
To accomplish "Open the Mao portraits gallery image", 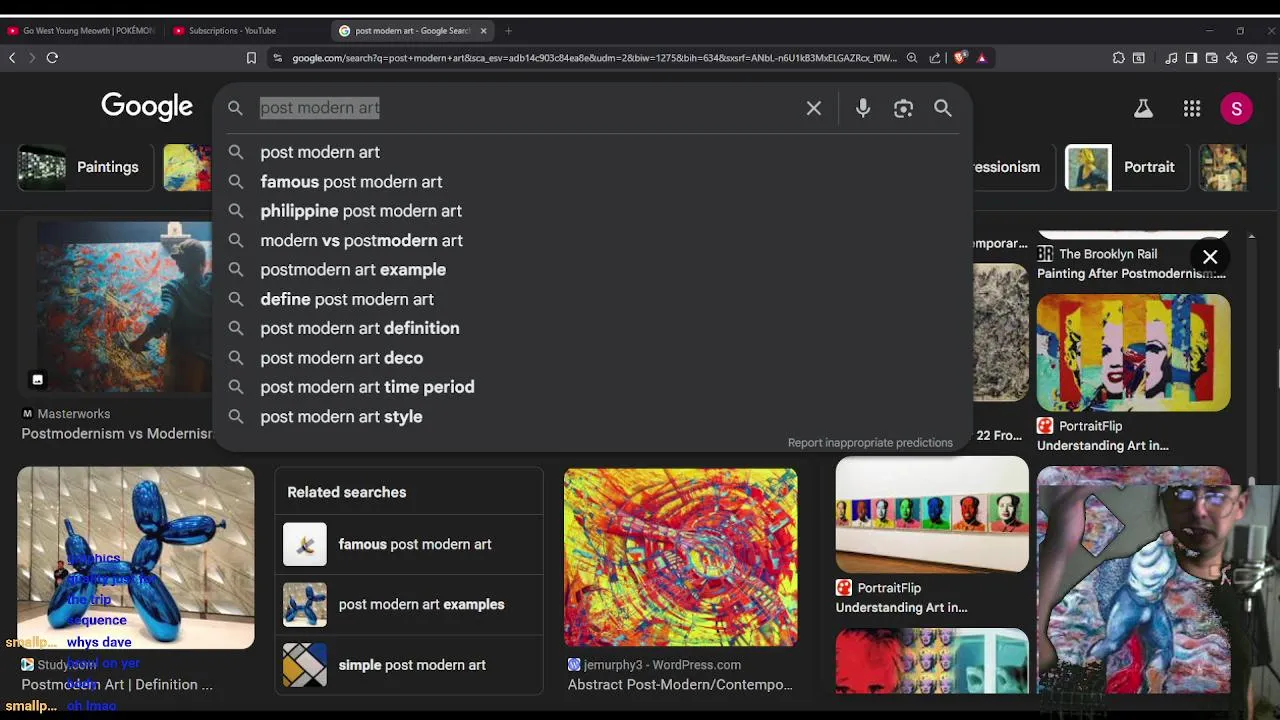I will (932, 515).
